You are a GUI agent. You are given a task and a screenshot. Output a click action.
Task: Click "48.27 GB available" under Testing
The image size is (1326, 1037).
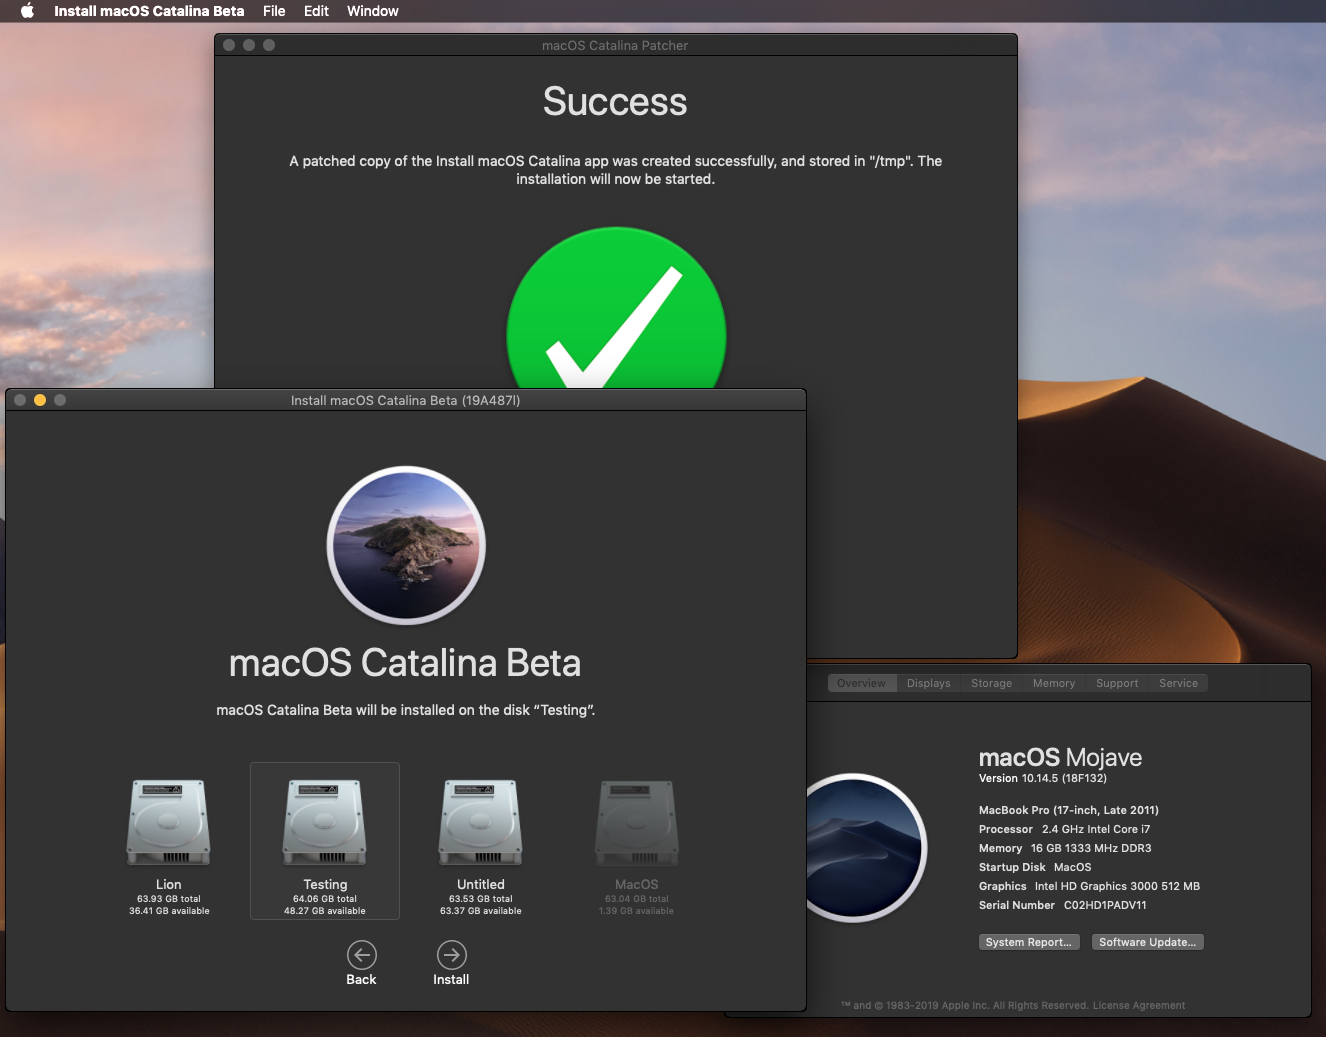(x=325, y=911)
